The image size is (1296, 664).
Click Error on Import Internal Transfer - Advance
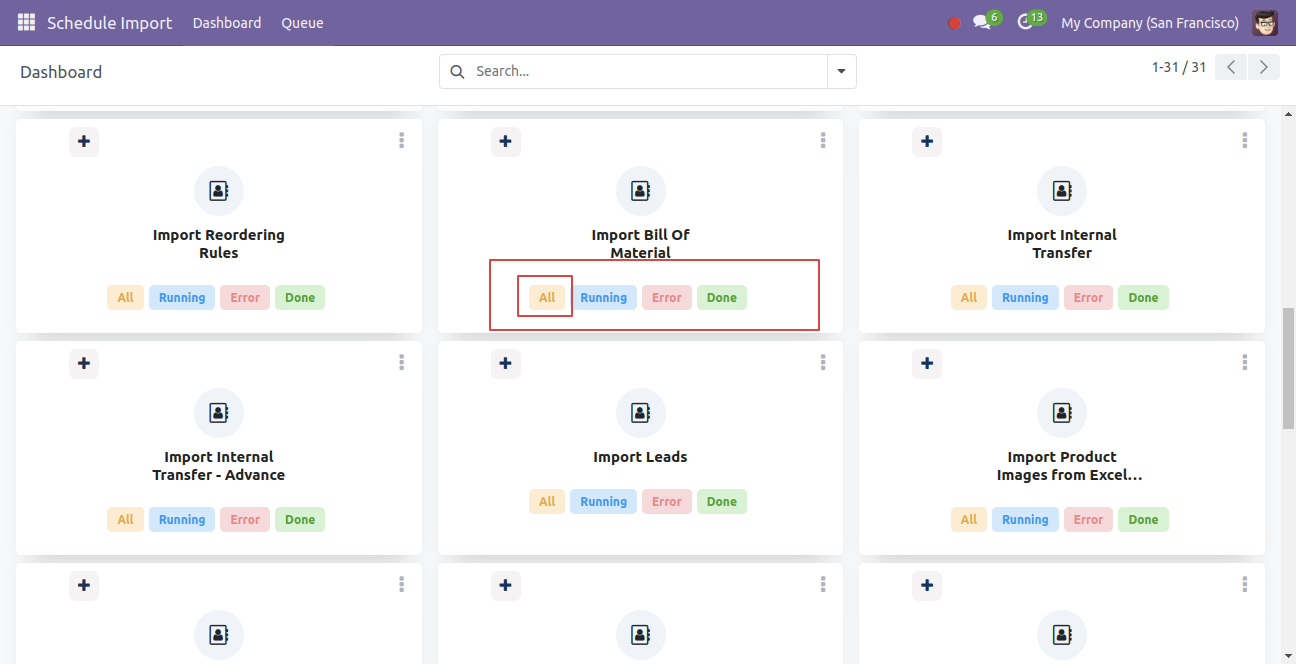point(245,520)
